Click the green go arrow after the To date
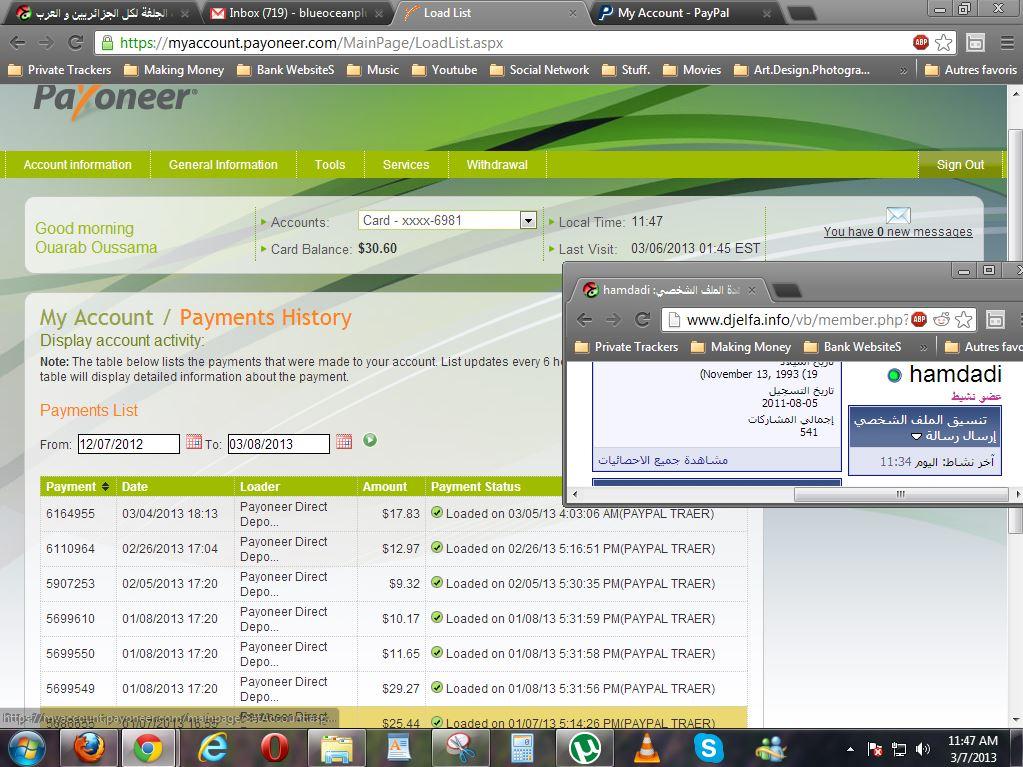 370,440
